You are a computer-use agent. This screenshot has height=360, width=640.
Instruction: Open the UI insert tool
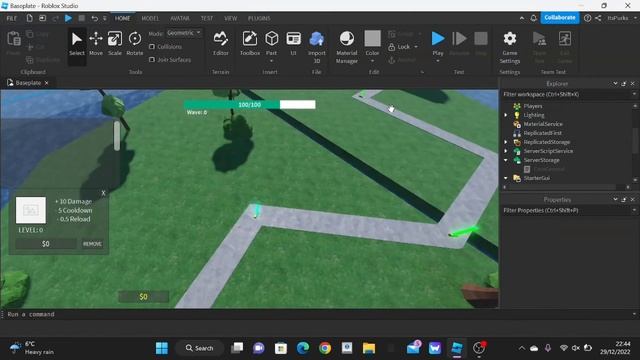[293, 44]
